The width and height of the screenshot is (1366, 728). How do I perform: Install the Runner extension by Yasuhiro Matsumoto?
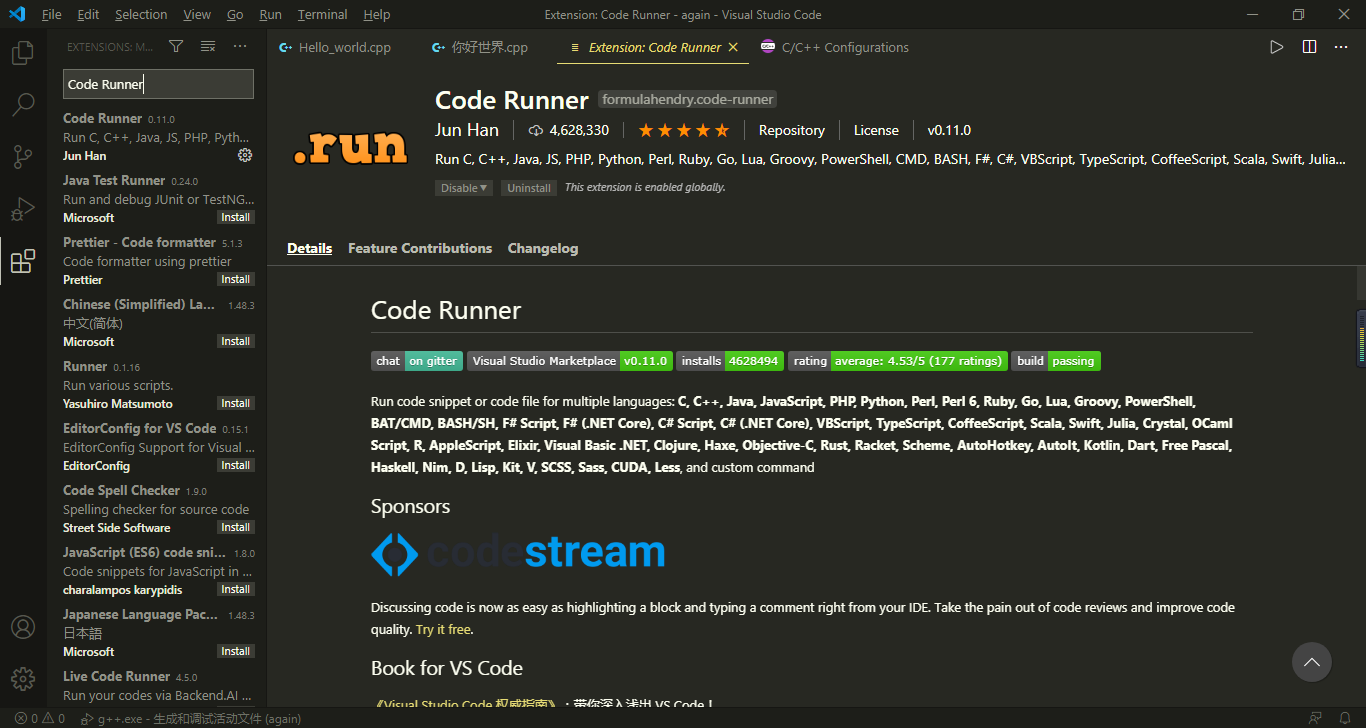point(236,403)
